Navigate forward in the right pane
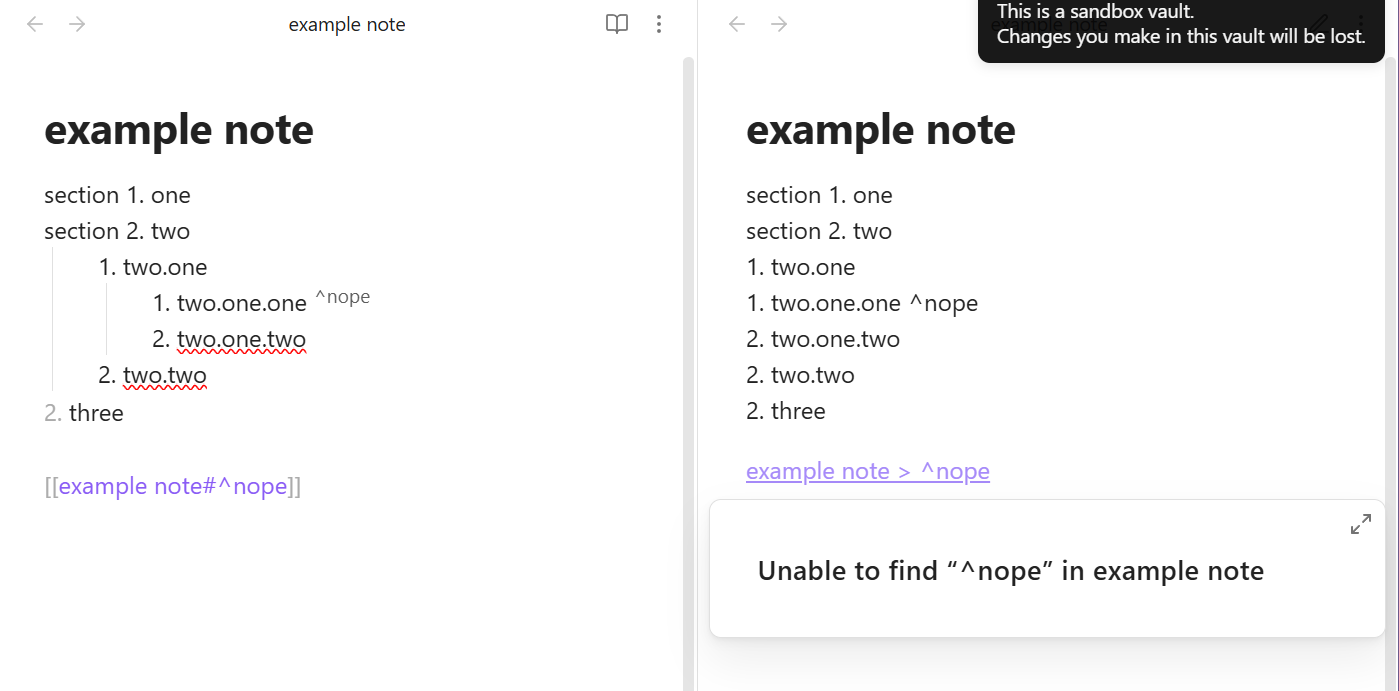This screenshot has height=691, width=1399. [x=779, y=24]
